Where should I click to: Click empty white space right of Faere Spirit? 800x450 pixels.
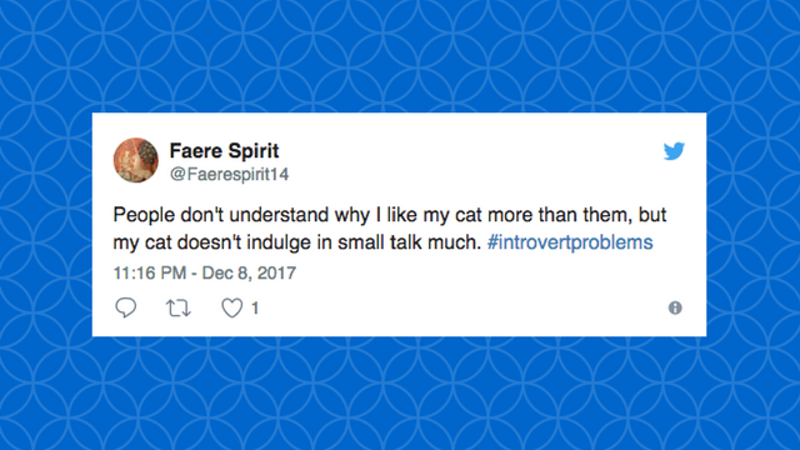point(469,153)
